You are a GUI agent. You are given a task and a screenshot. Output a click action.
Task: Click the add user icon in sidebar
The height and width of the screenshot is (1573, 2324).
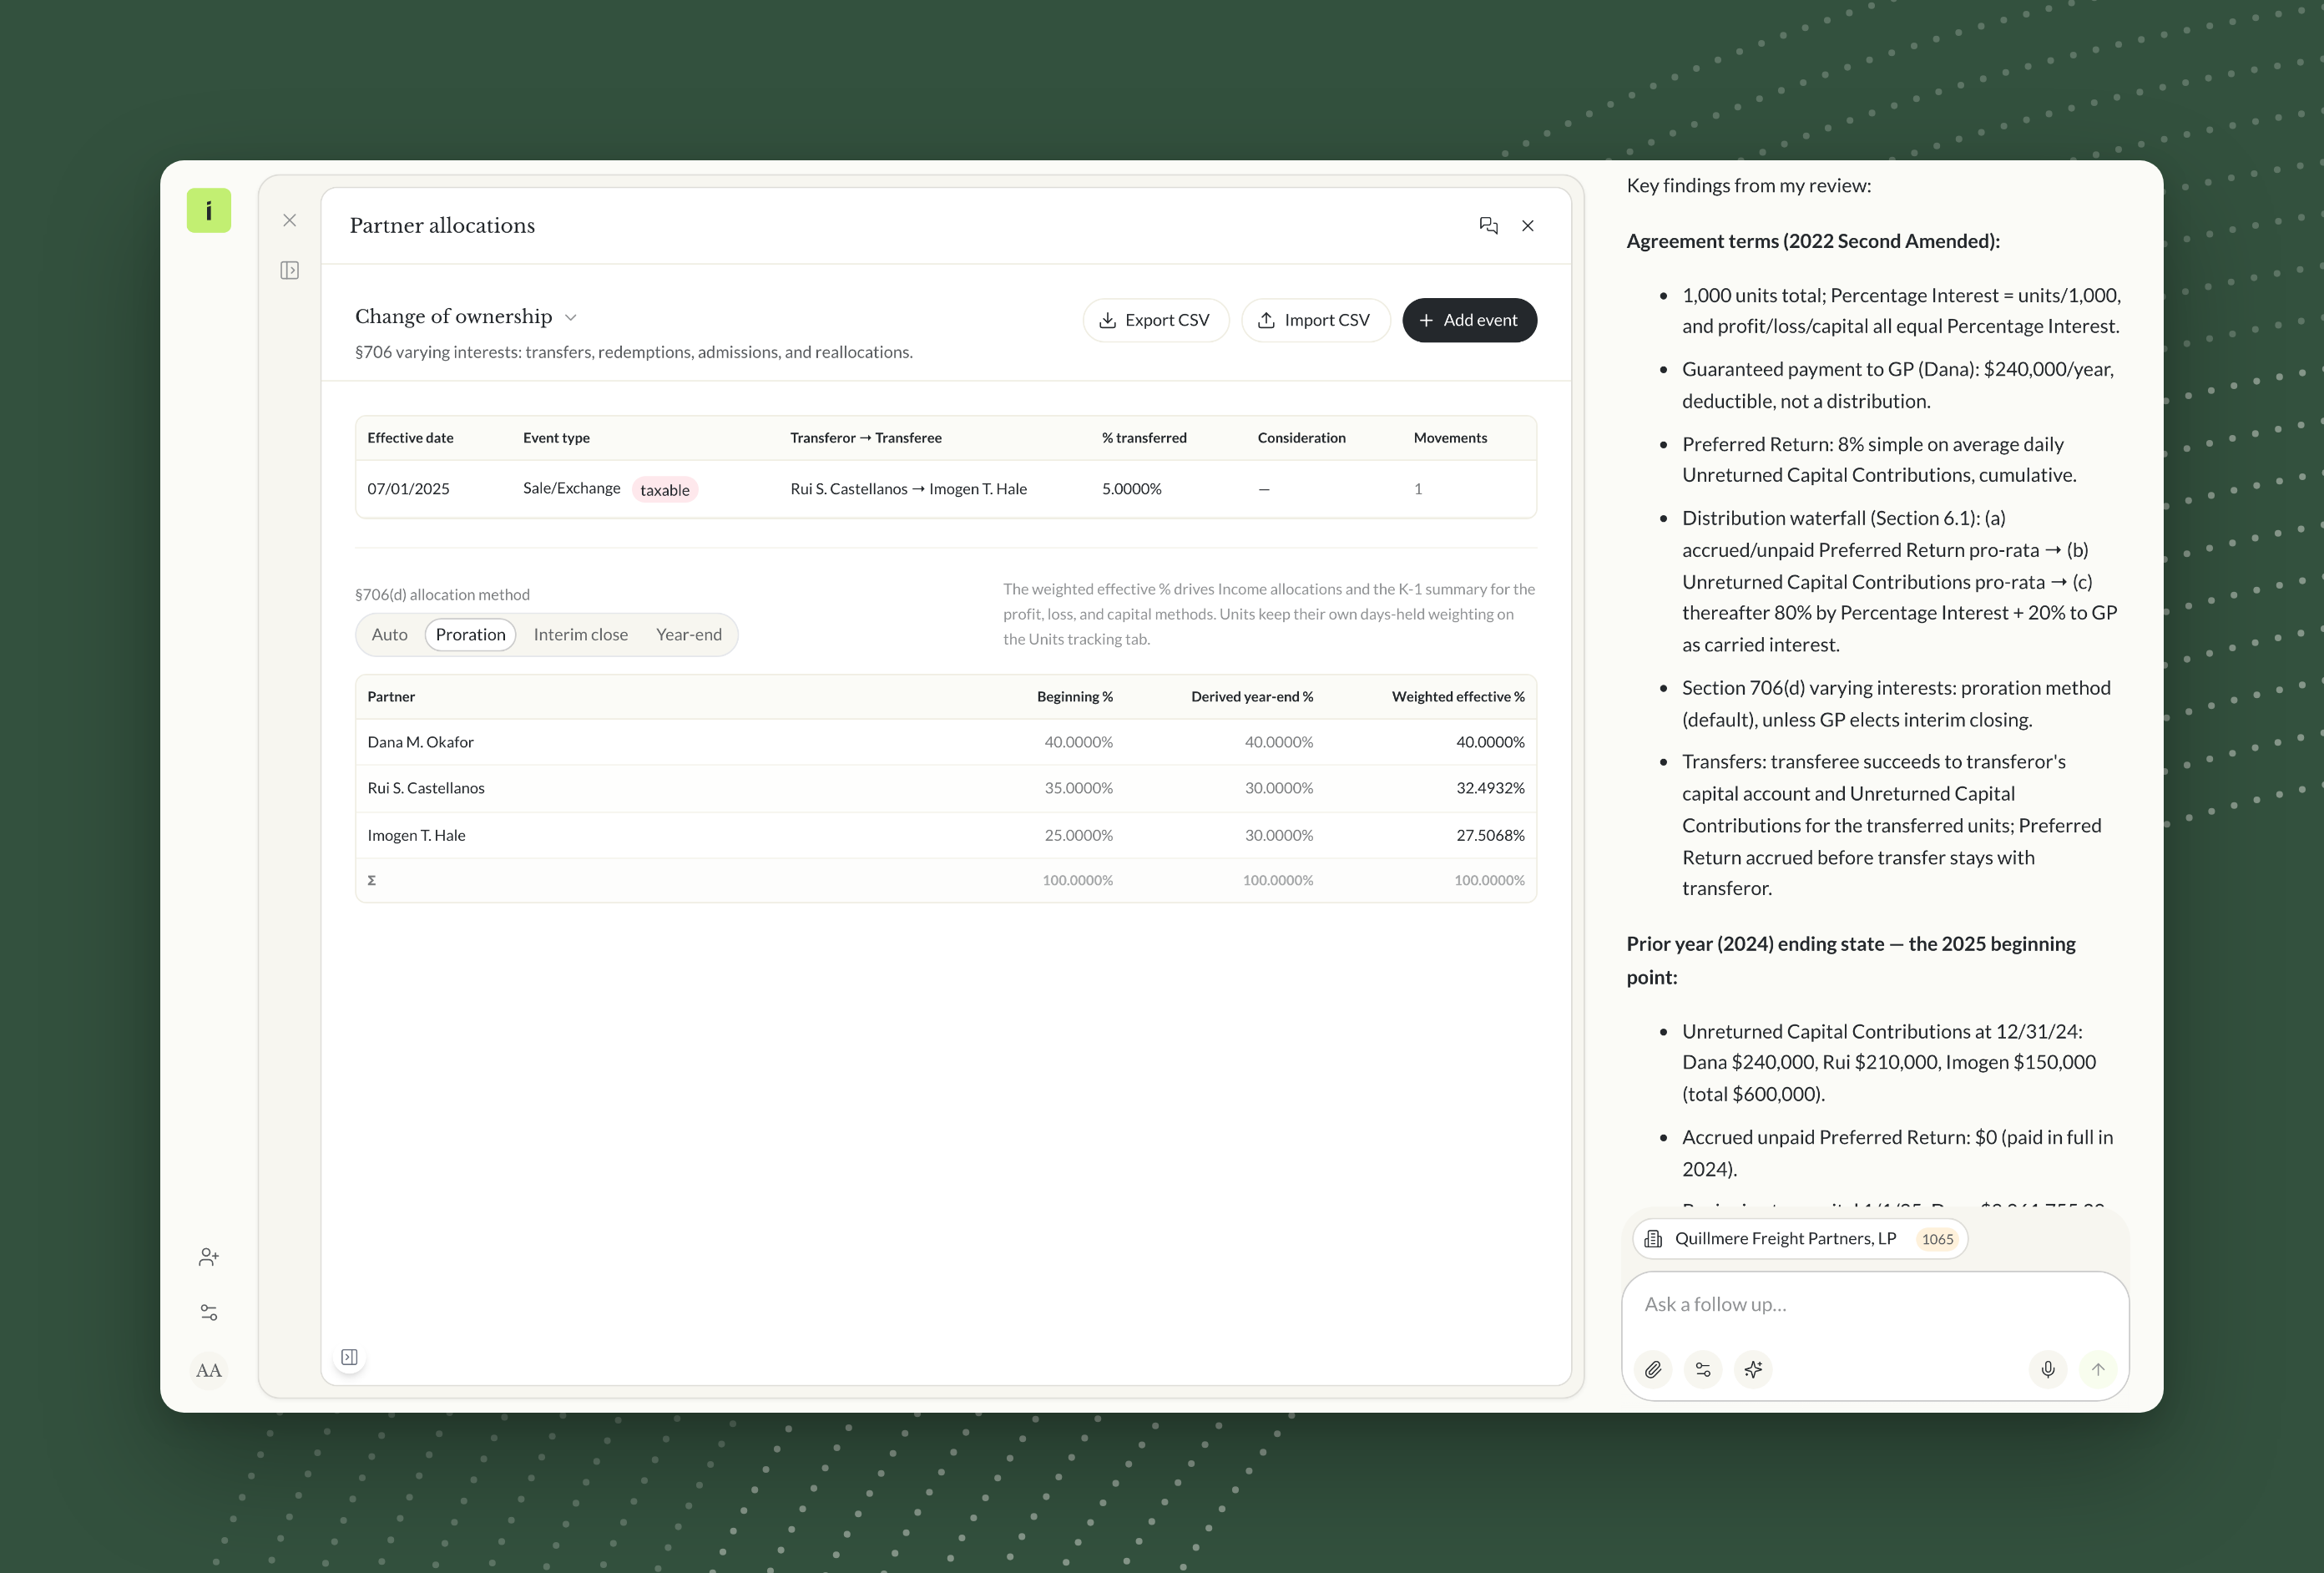[x=208, y=1257]
